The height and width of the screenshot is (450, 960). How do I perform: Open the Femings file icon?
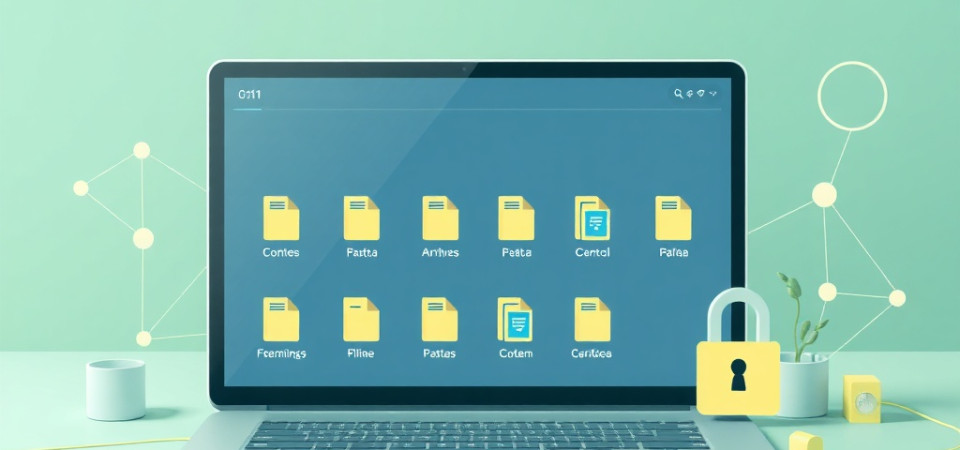(x=281, y=319)
